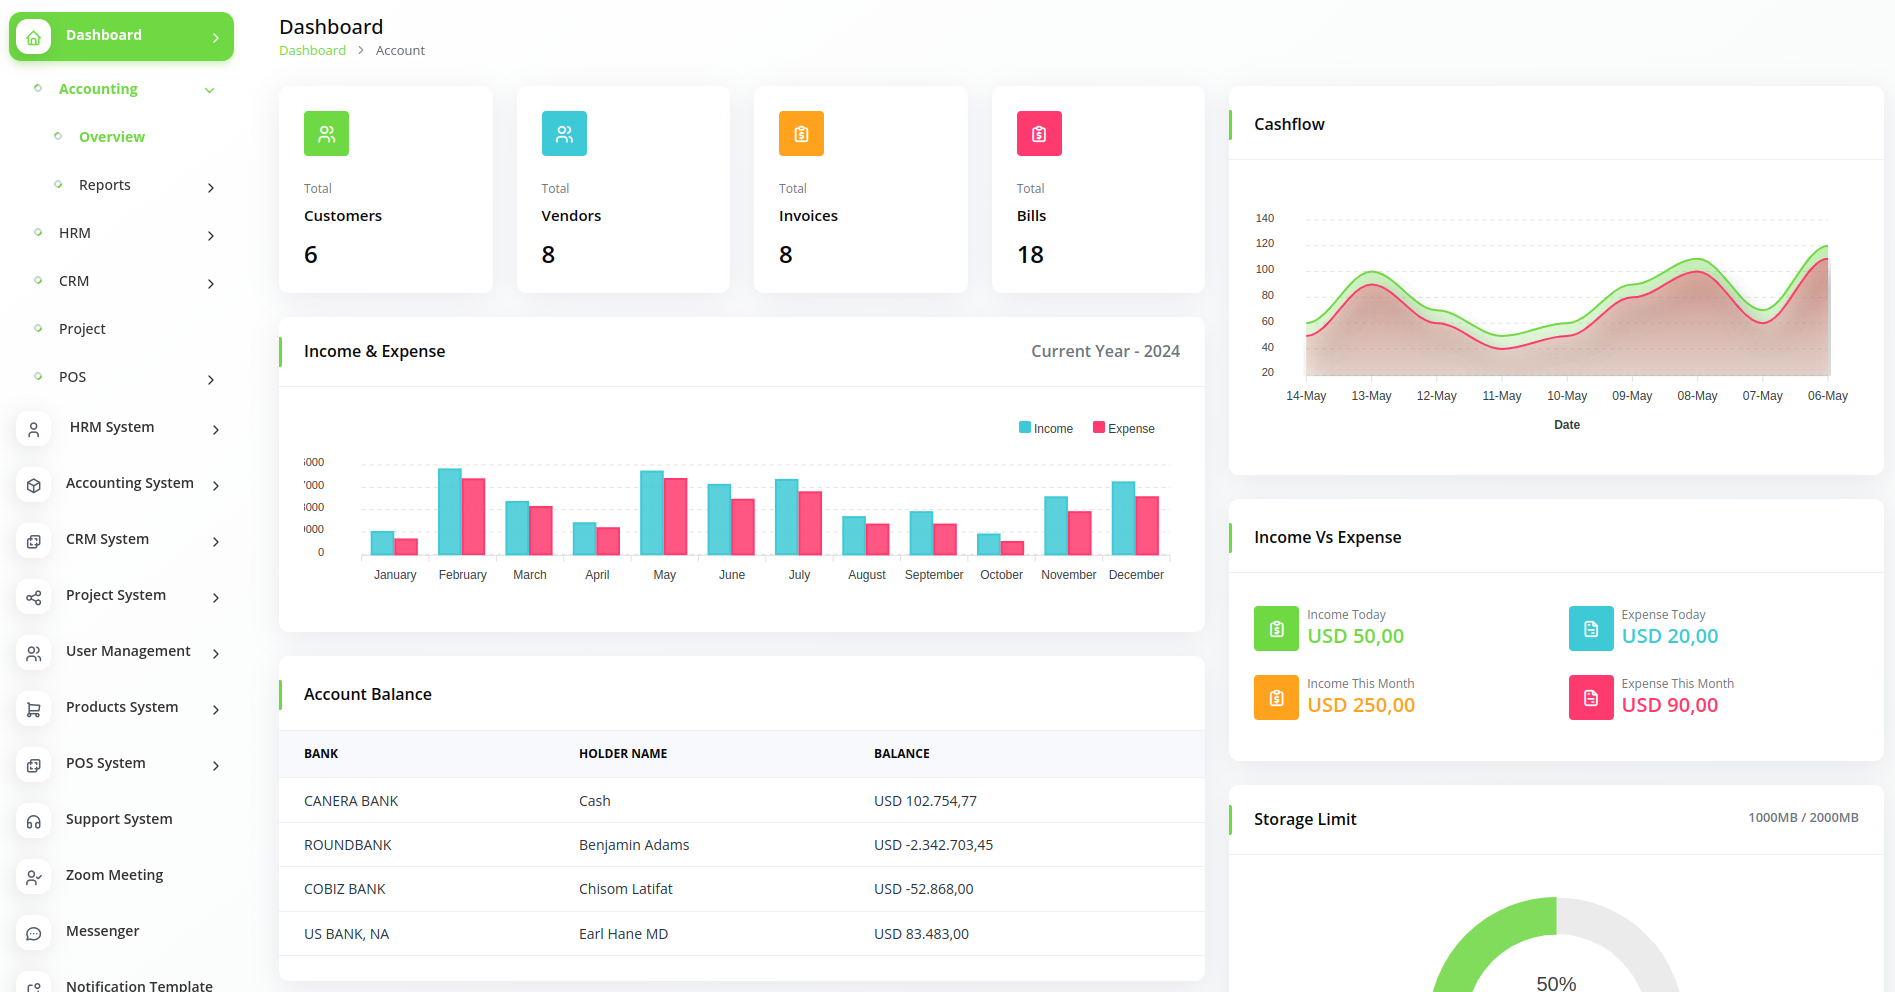Open the CRM System via its sidebar icon
The height and width of the screenshot is (992, 1895).
[x=34, y=541]
